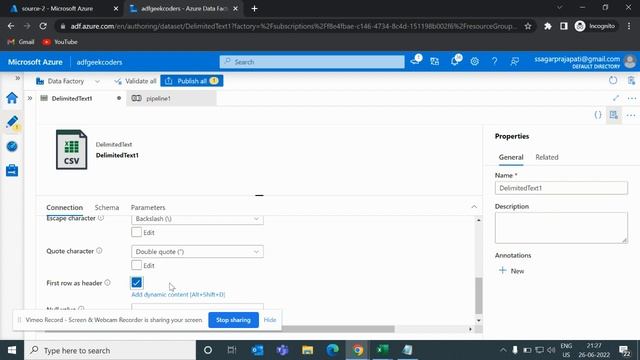Open Excel from the taskbar
Image resolution: width=640 pixels, height=360 pixels.
click(x=382, y=350)
